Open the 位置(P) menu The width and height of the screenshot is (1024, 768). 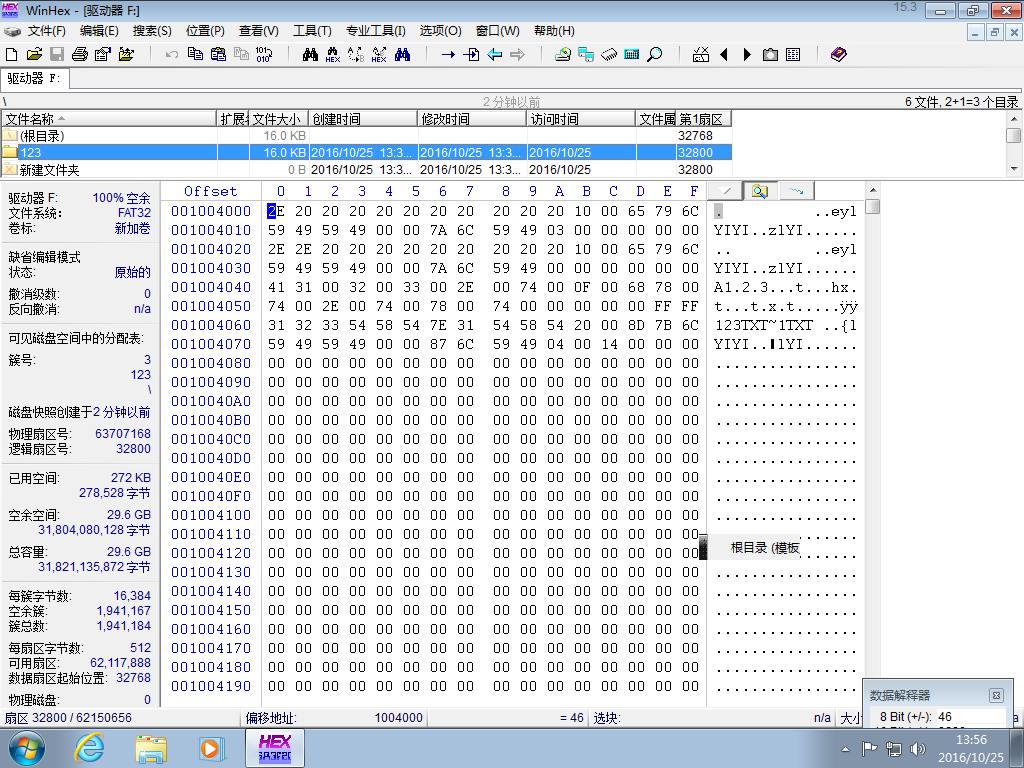[205, 31]
